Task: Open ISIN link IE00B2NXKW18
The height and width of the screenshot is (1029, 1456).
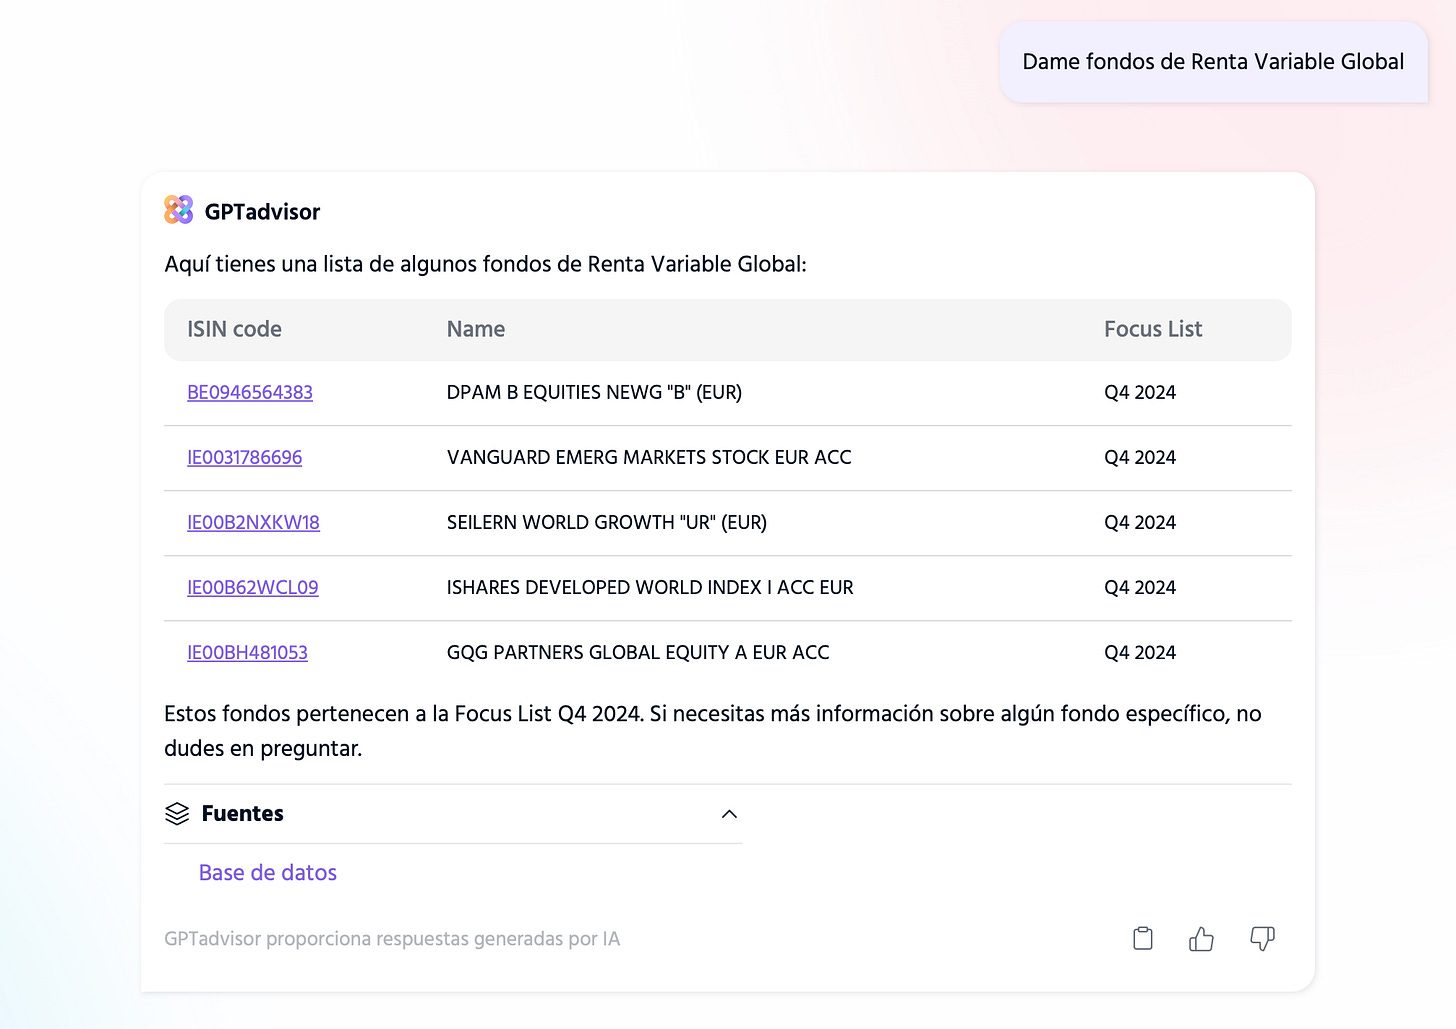Action: tap(253, 522)
